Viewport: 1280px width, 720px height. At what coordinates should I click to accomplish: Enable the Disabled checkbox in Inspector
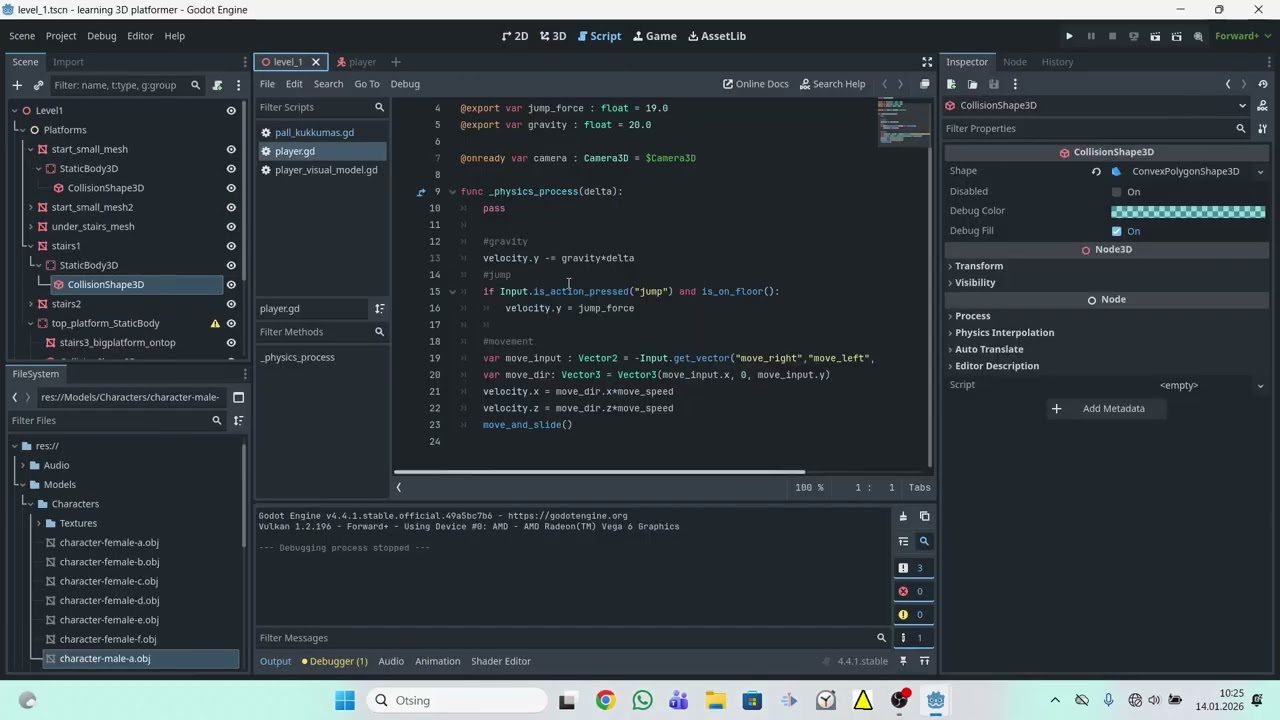1117,192
